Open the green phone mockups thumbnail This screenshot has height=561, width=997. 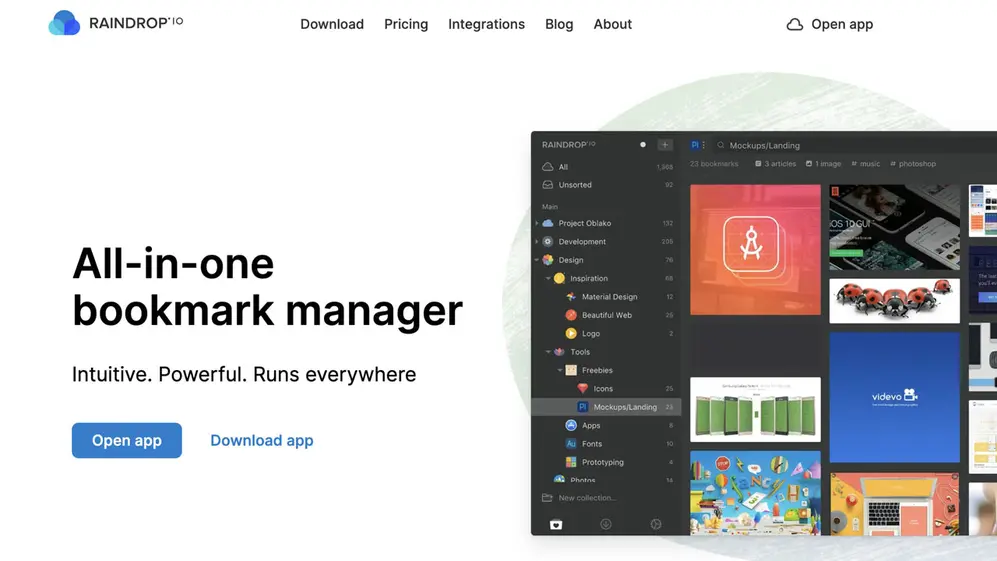click(755, 410)
